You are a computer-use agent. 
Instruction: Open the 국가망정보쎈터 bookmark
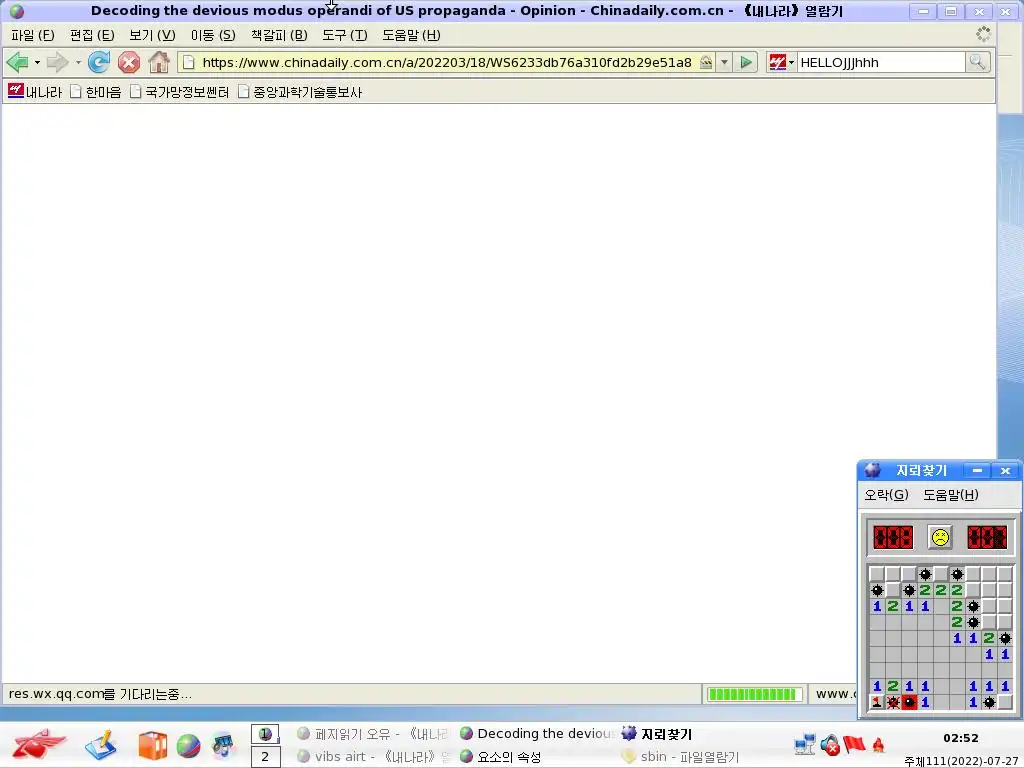(x=180, y=92)
